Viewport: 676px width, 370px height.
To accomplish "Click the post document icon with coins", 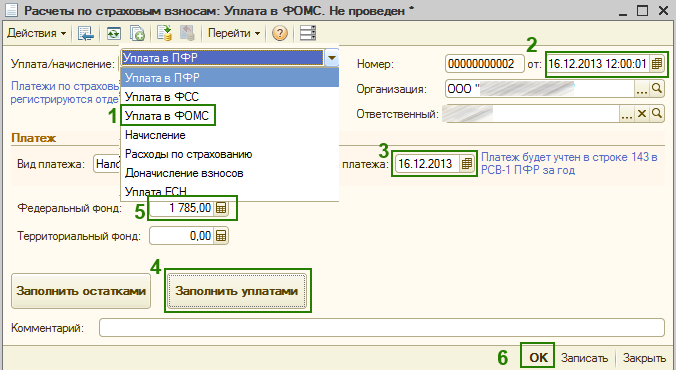I will point(164,33).
